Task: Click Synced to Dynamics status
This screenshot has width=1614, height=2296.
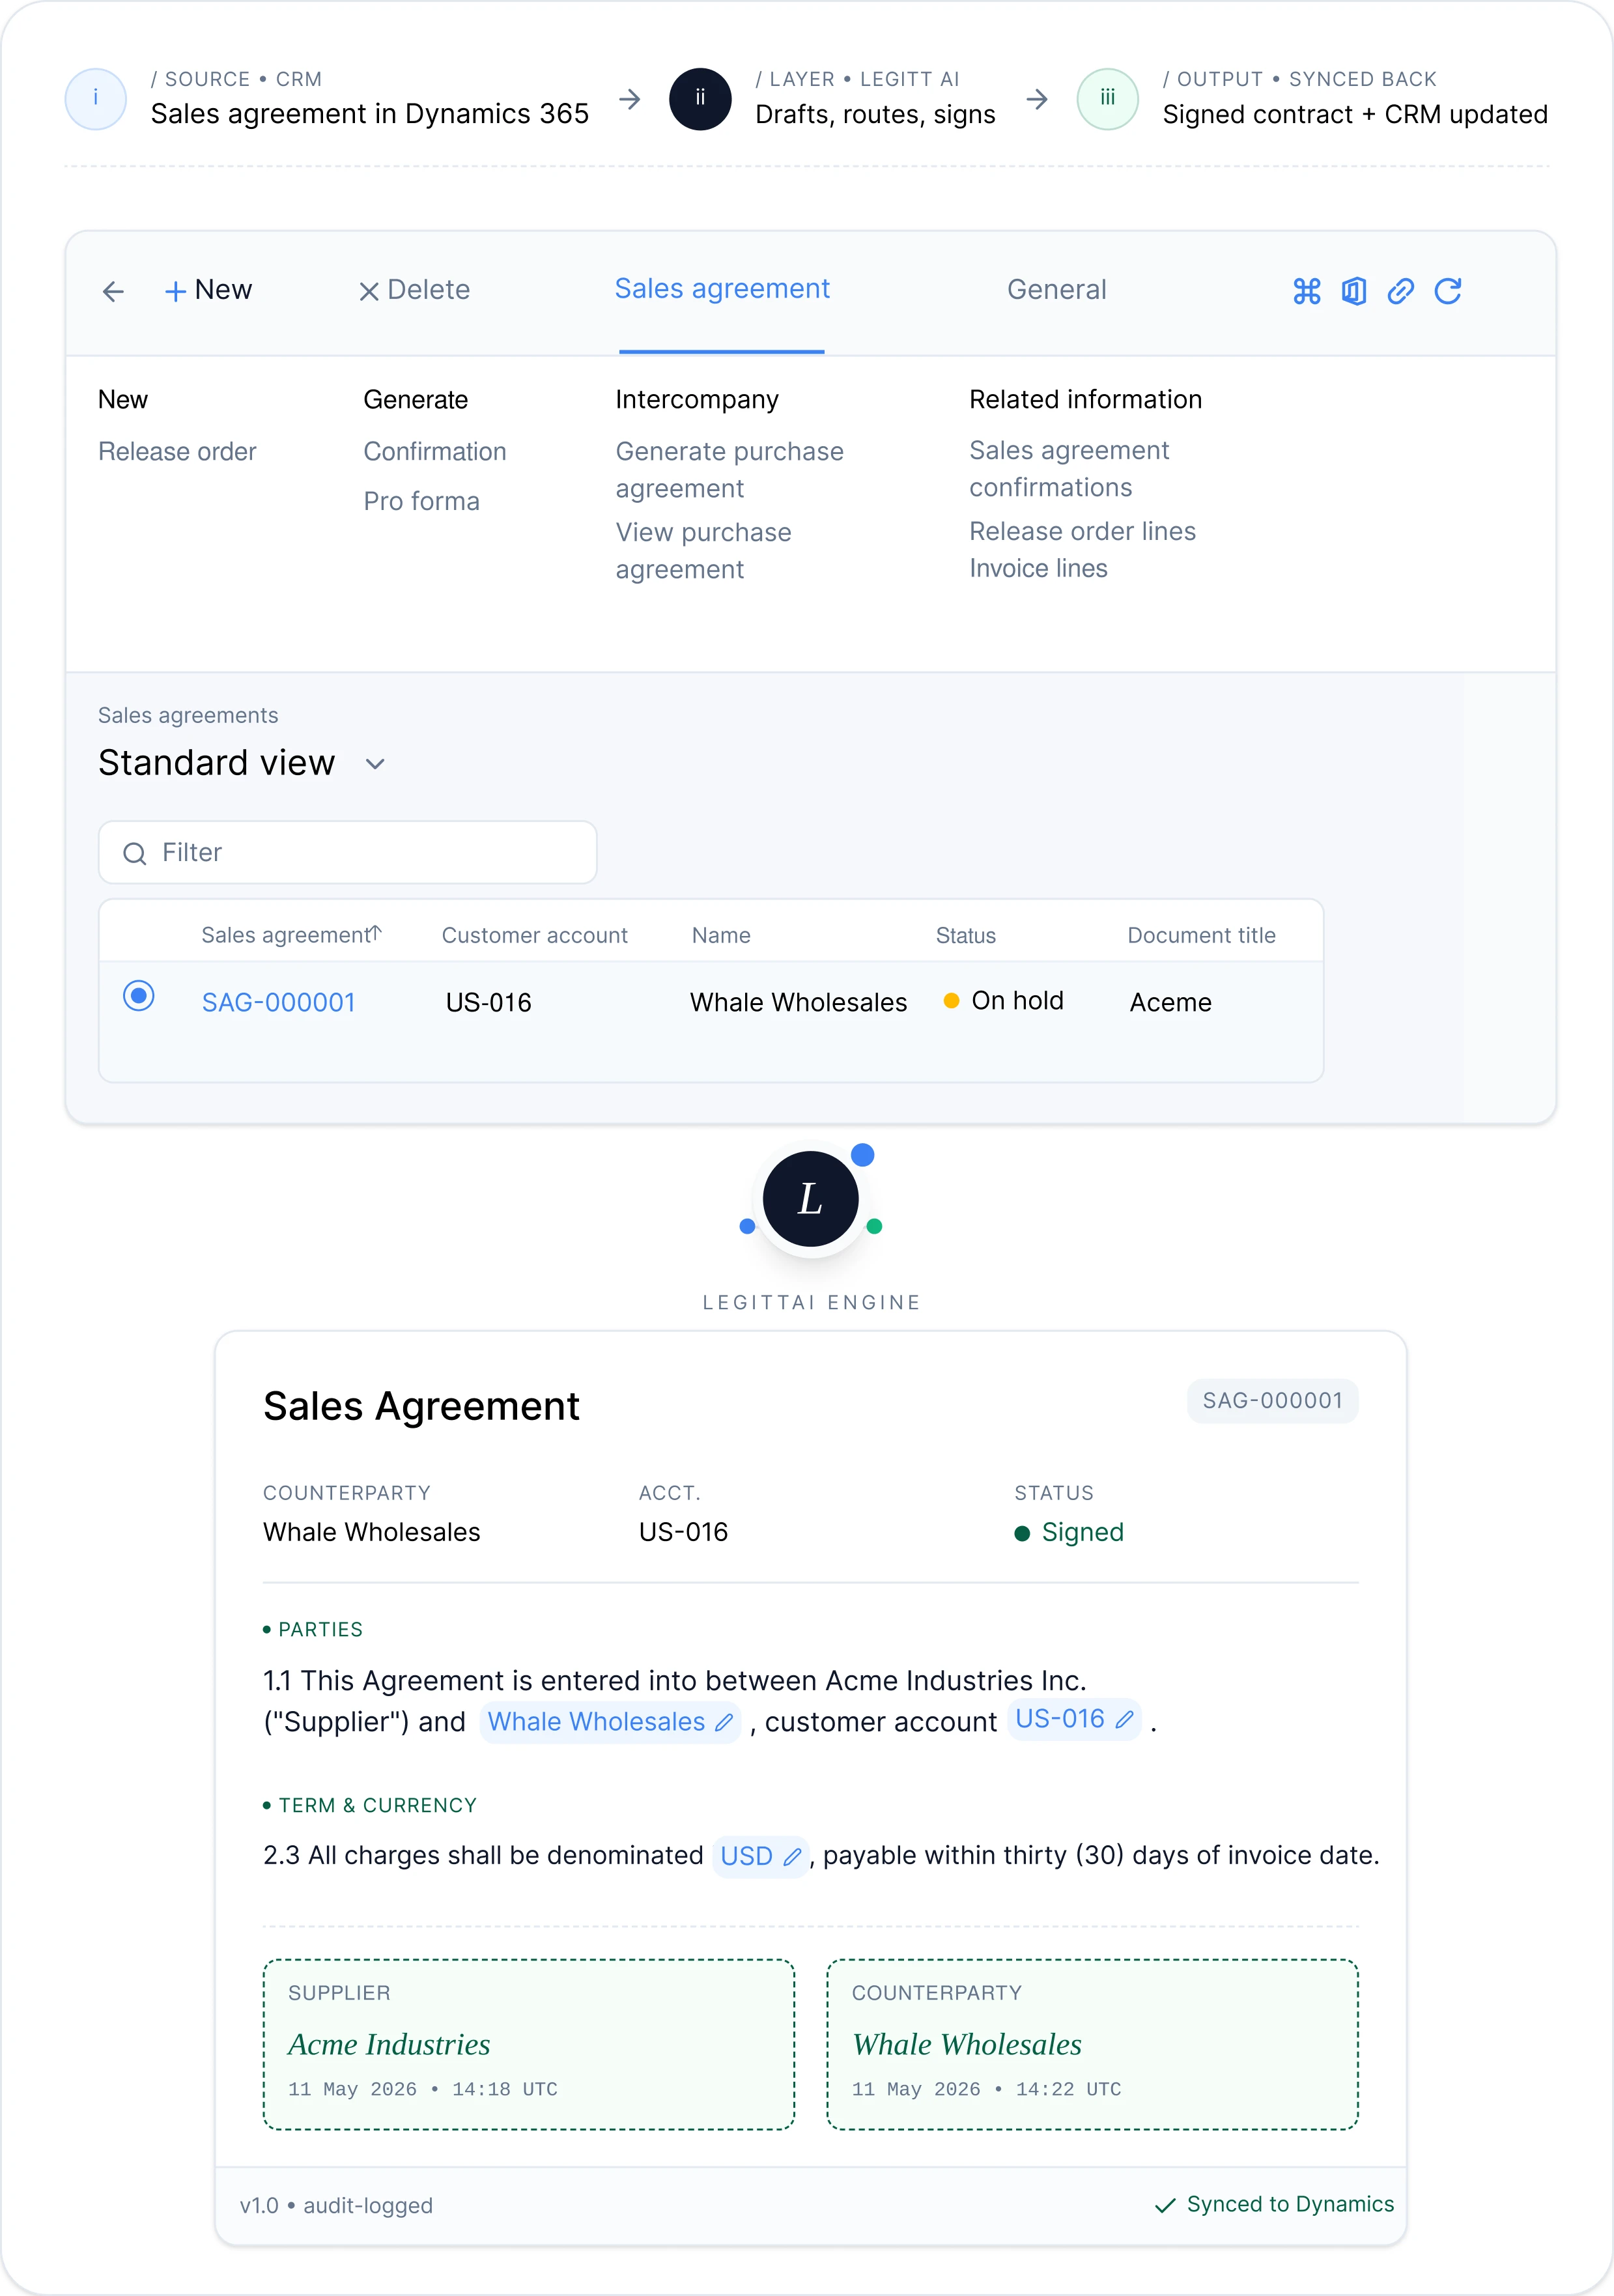Action: pyautogui.click(x=1274, y=2204)
